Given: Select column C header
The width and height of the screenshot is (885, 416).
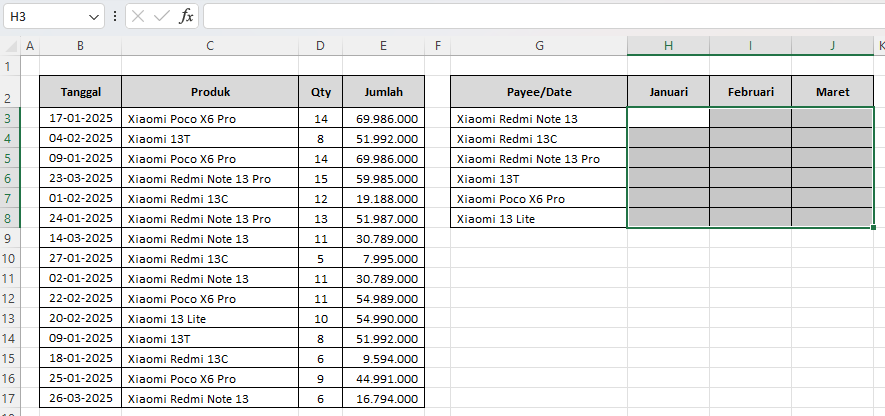Looking at the screenshot, I should tap(210, 46).
